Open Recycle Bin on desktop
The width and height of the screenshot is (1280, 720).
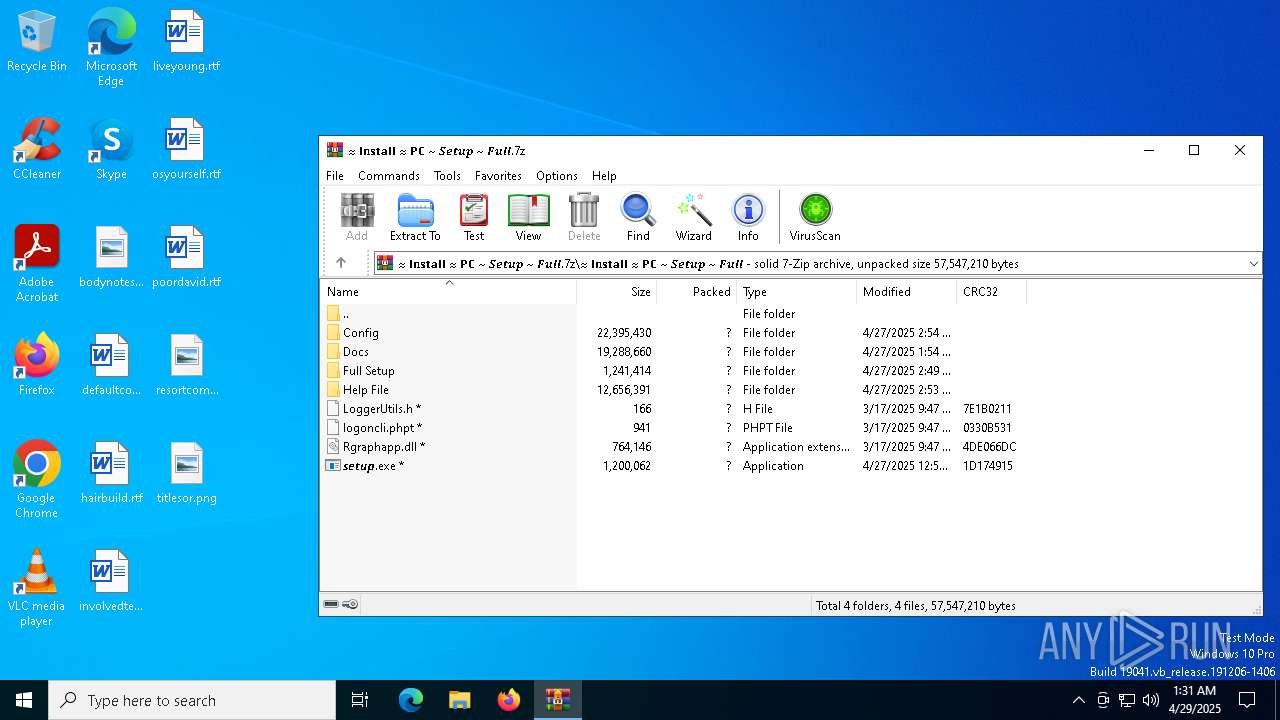37,42
